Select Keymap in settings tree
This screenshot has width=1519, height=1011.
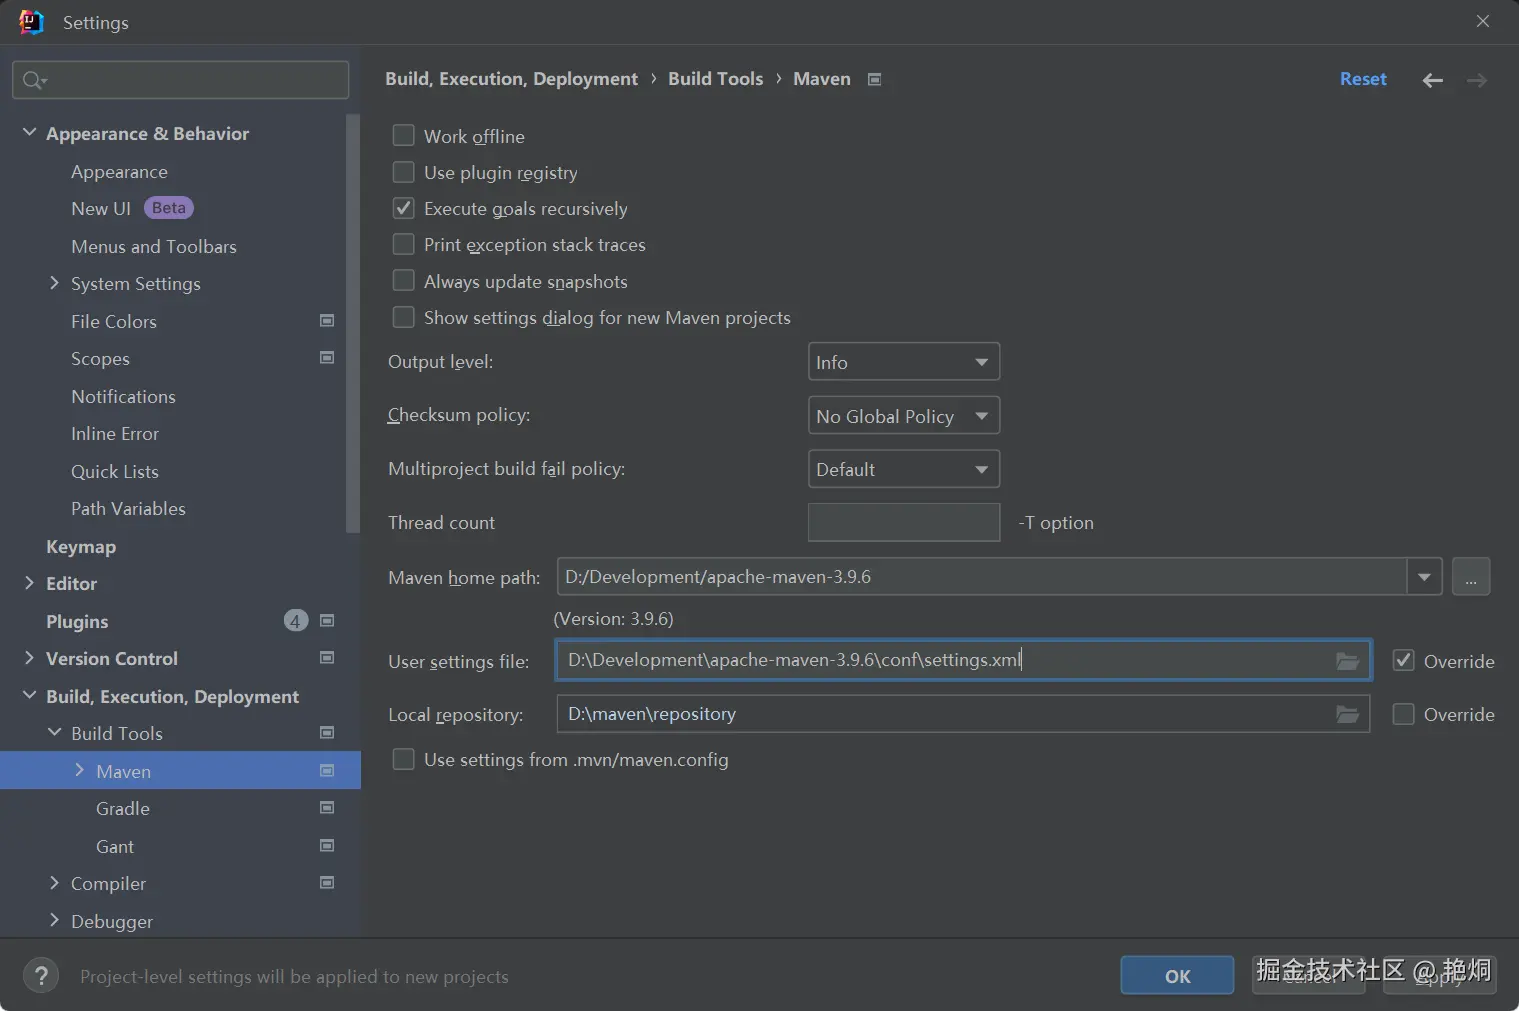(x=81, y=546)
